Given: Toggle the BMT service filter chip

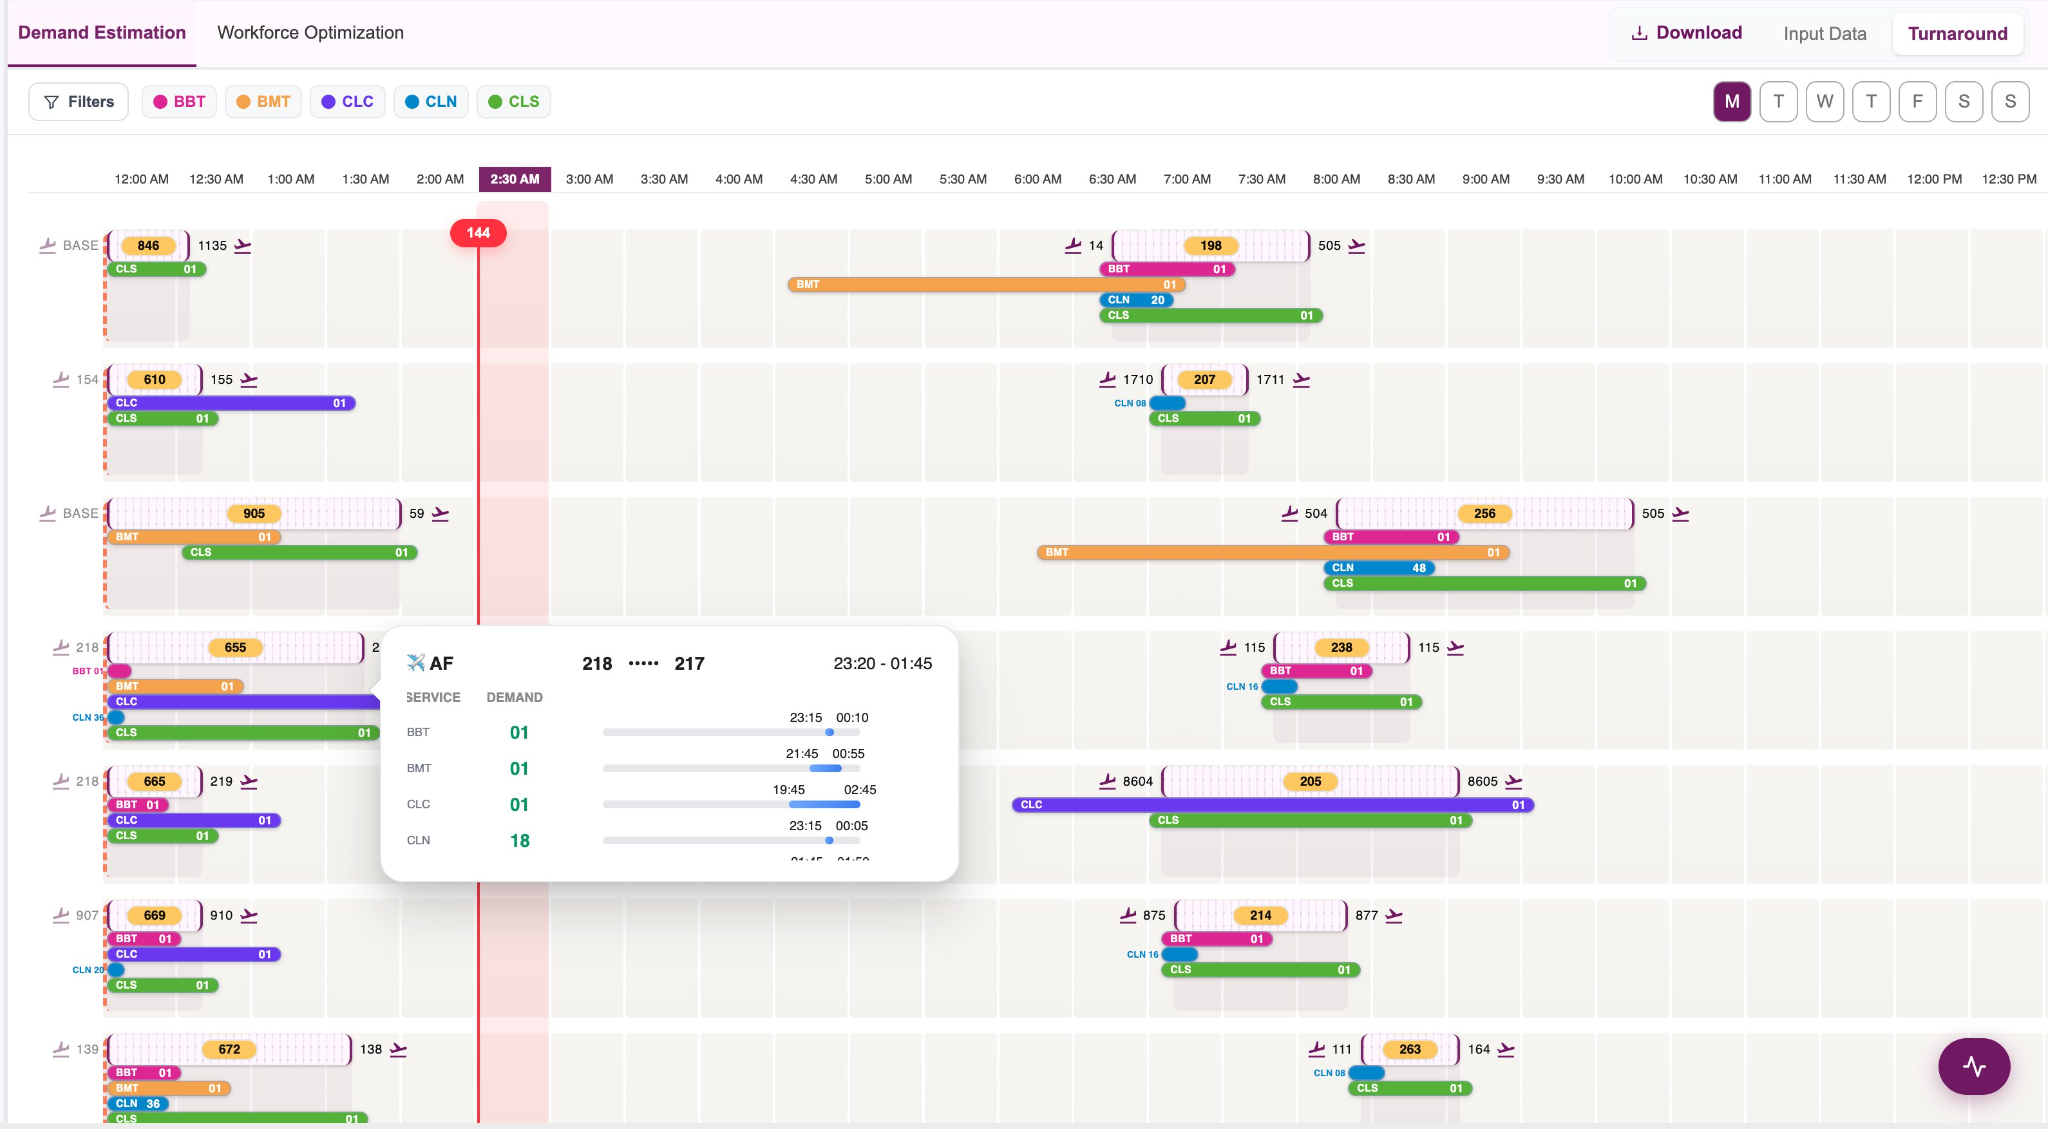Looking at the screenshot, I should coord(263,102).
